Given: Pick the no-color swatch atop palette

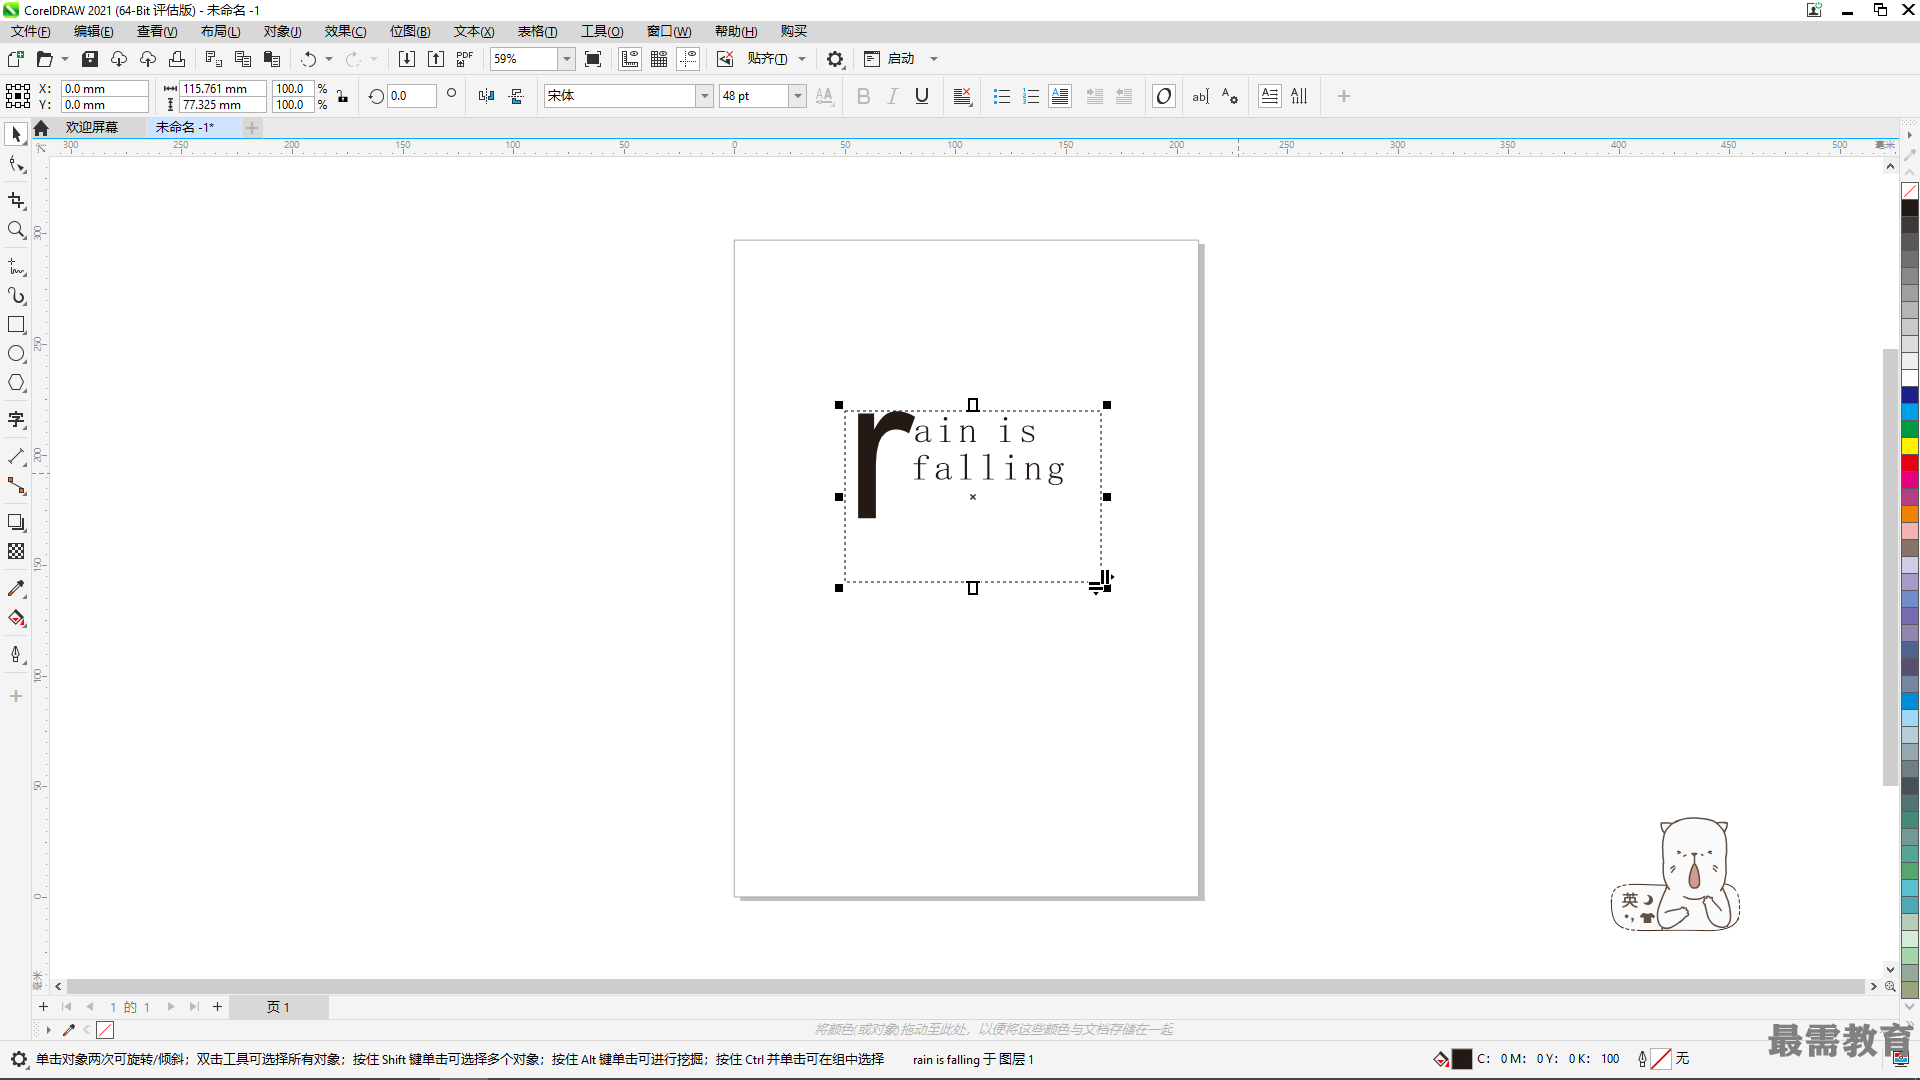Looking at the screenshot, I should pos(1910,191).
